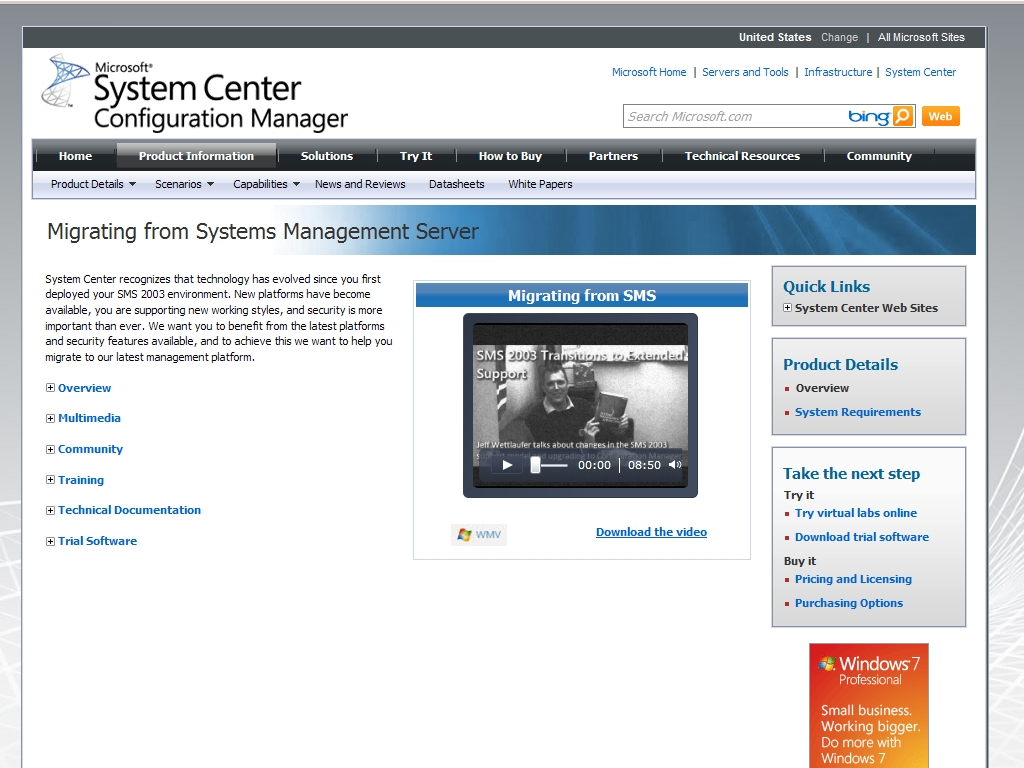Click the Windows 7 Professional ad banner
The height and width of the screenshot is (768, 1024).
869,705
